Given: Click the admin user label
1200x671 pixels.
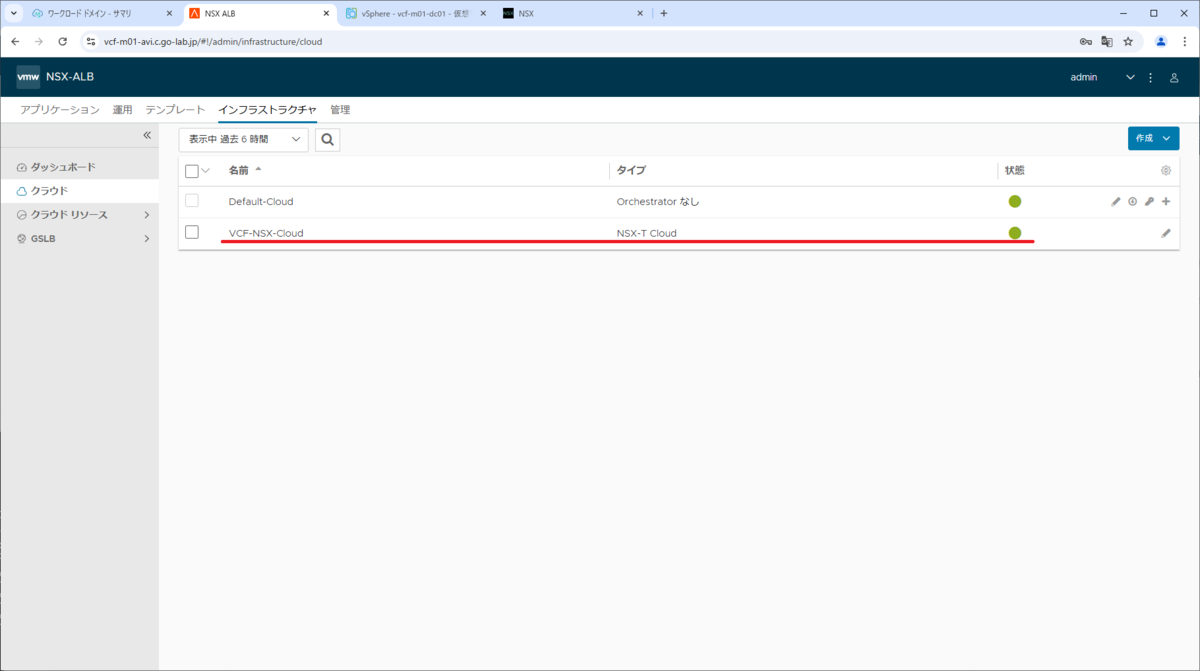Looking at the screenshot, I should [x=1084, y=77].
